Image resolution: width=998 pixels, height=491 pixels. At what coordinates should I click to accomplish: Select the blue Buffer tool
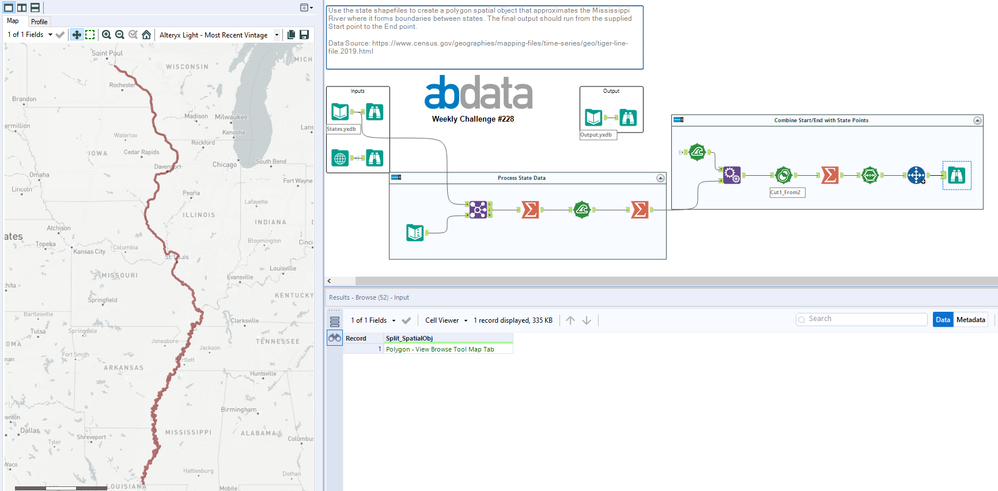(x=916, y=174)
